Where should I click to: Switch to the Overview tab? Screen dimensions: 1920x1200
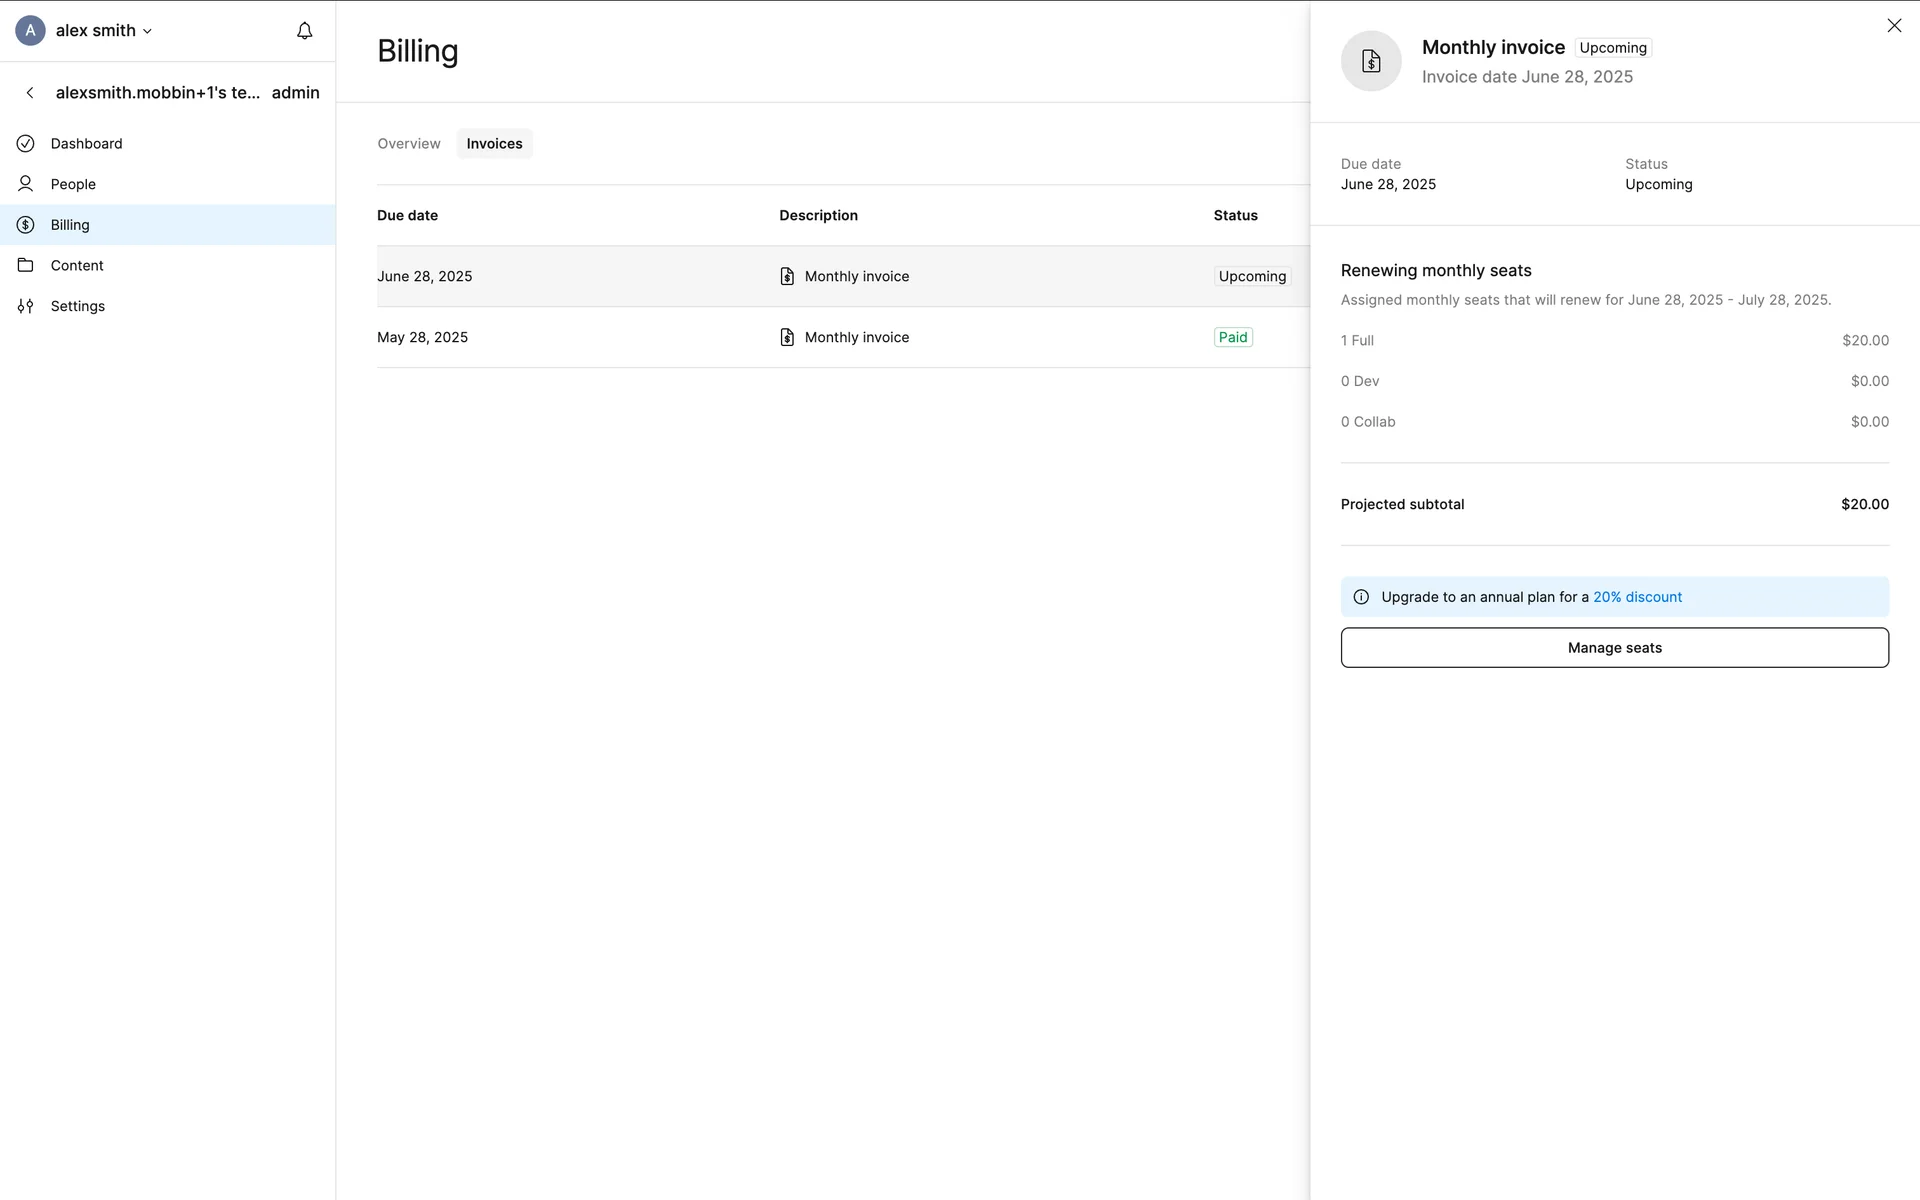(408, 144)
